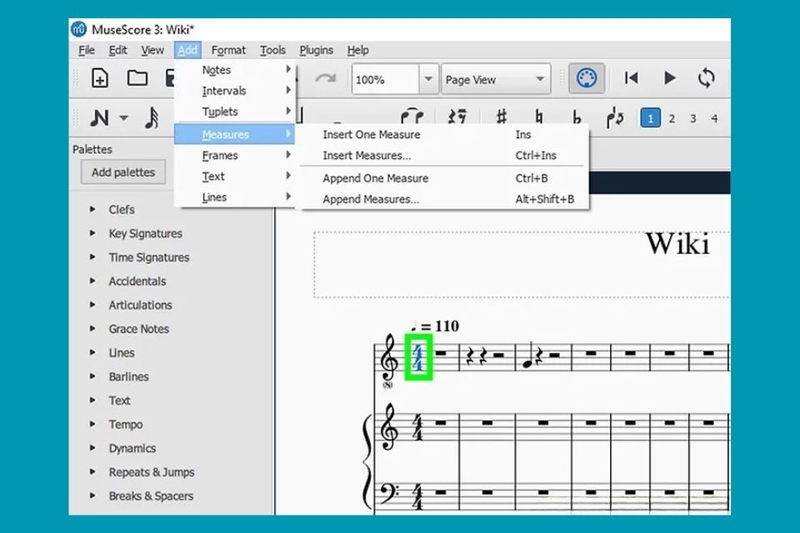Open the View menu

pyautogui.click(x=153, y=50)
